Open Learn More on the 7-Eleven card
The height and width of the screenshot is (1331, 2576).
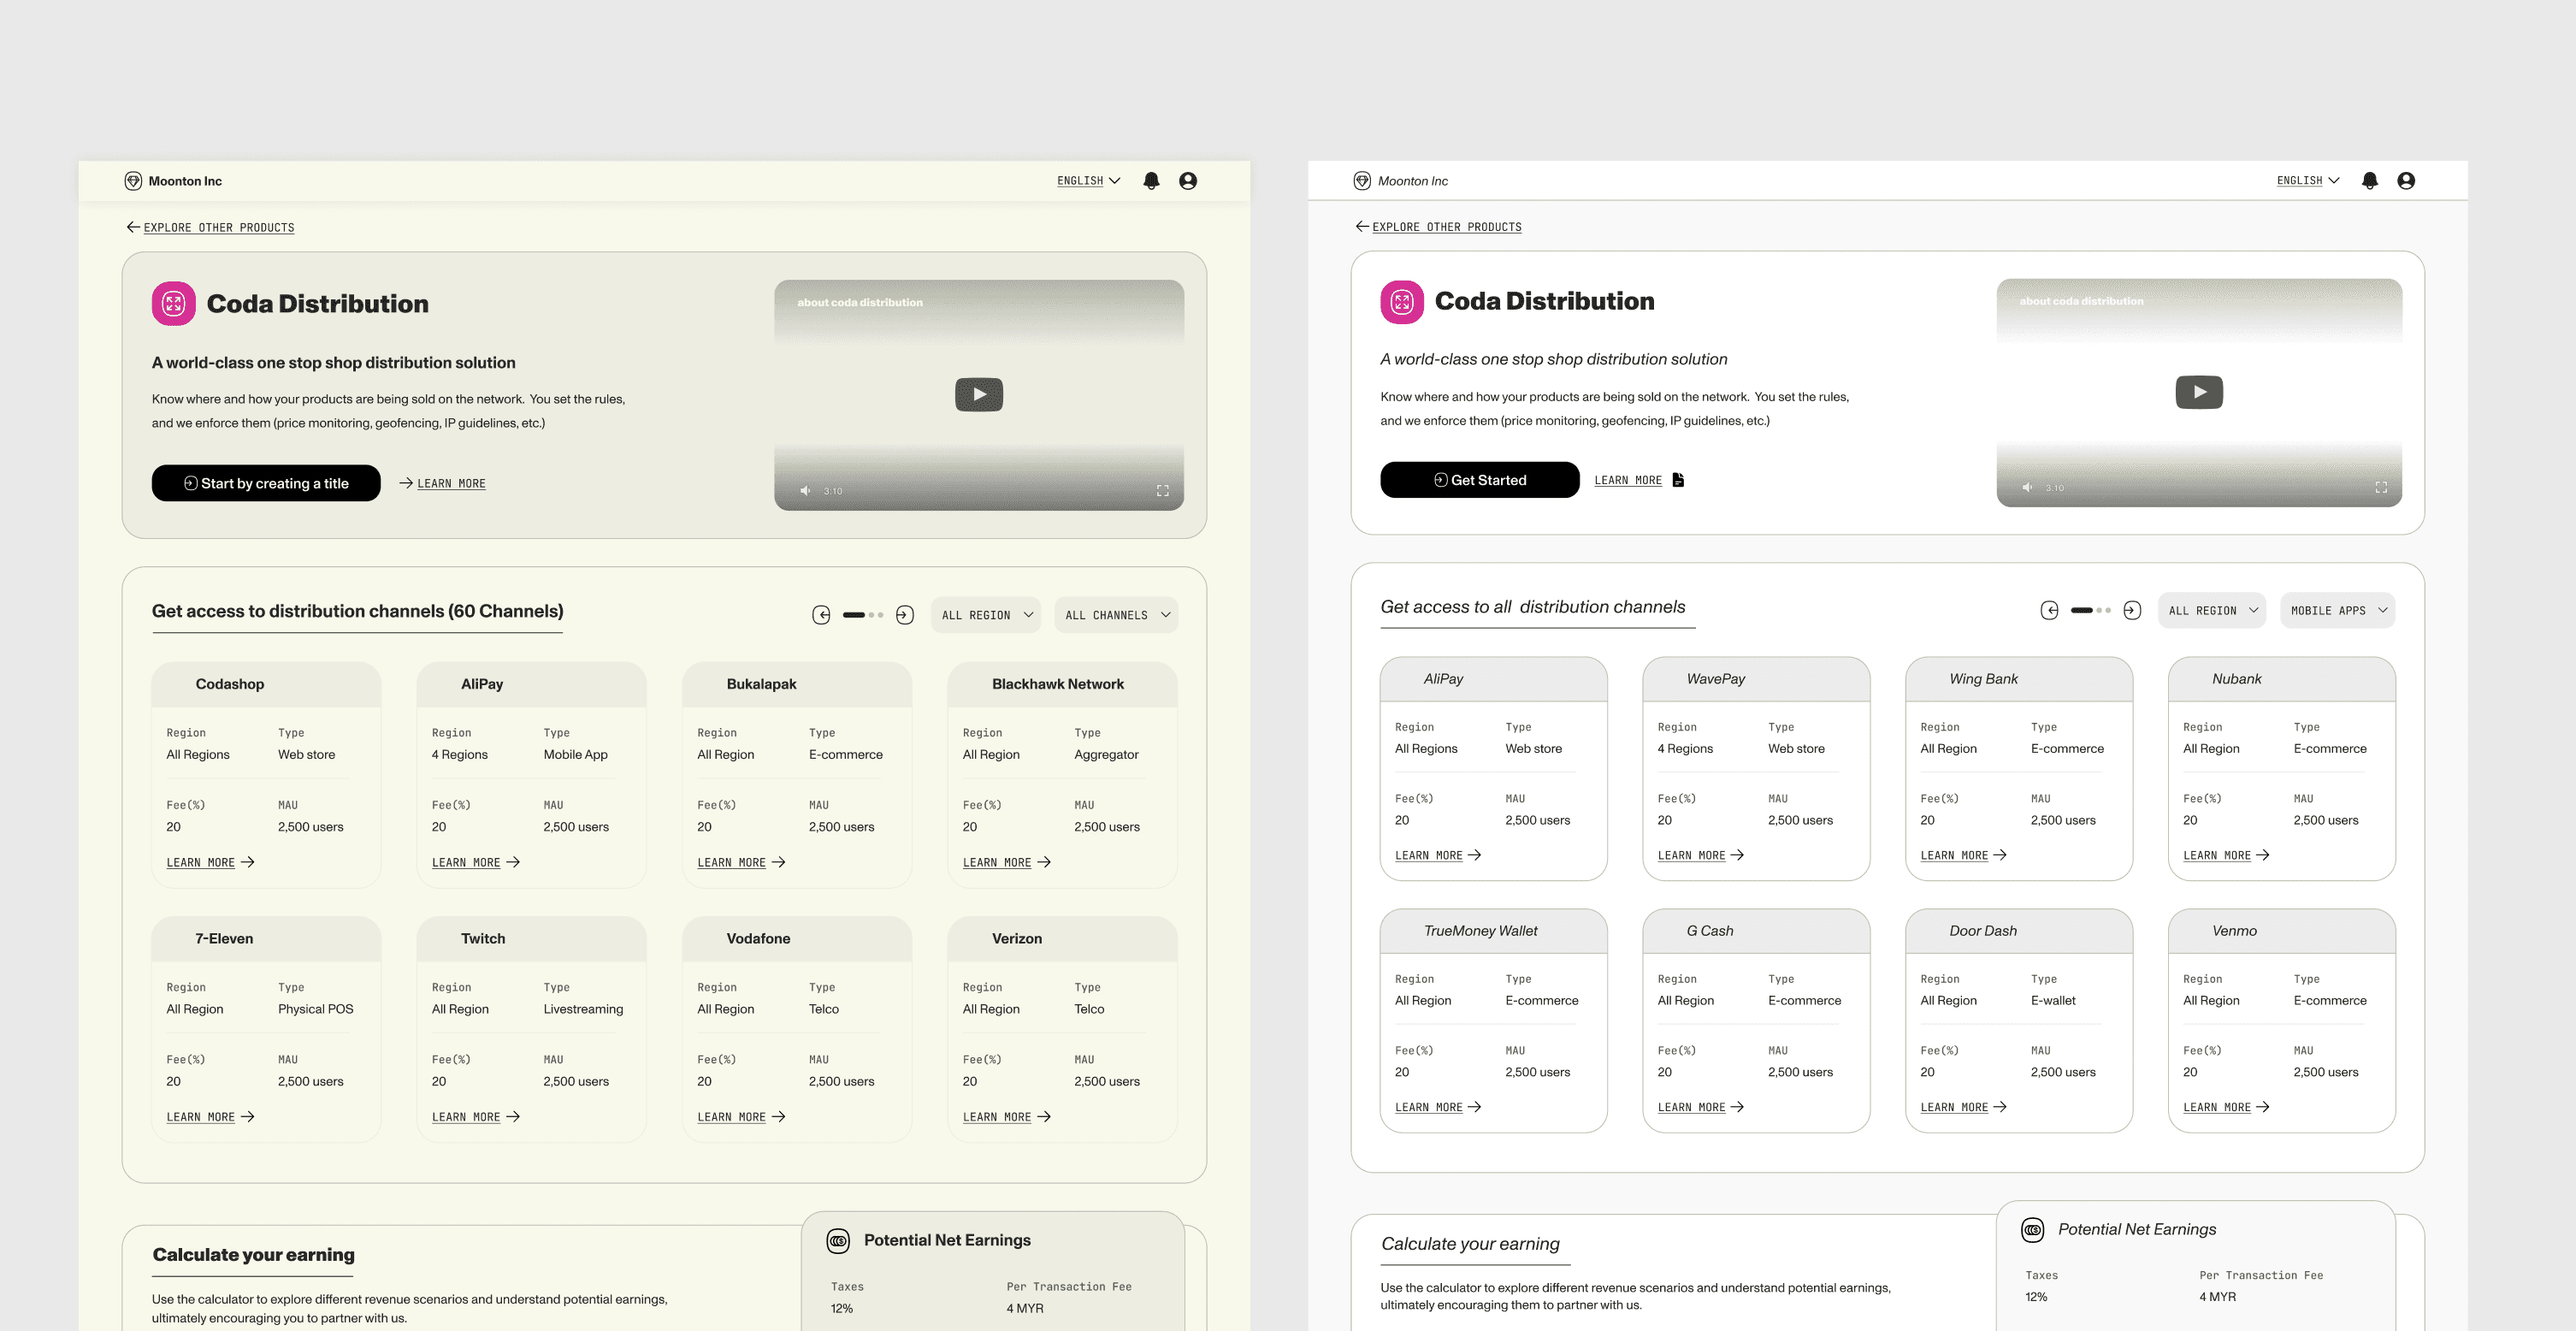210,1117
